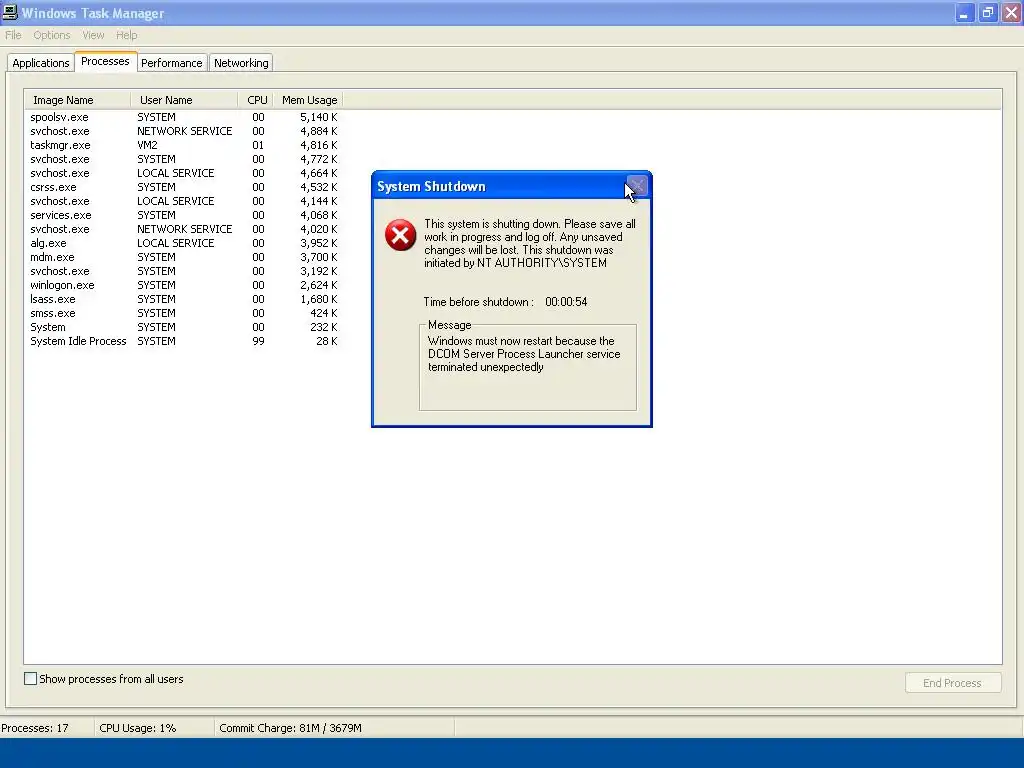
Task: Switch to the Performance tab
Action: point(172,63)
